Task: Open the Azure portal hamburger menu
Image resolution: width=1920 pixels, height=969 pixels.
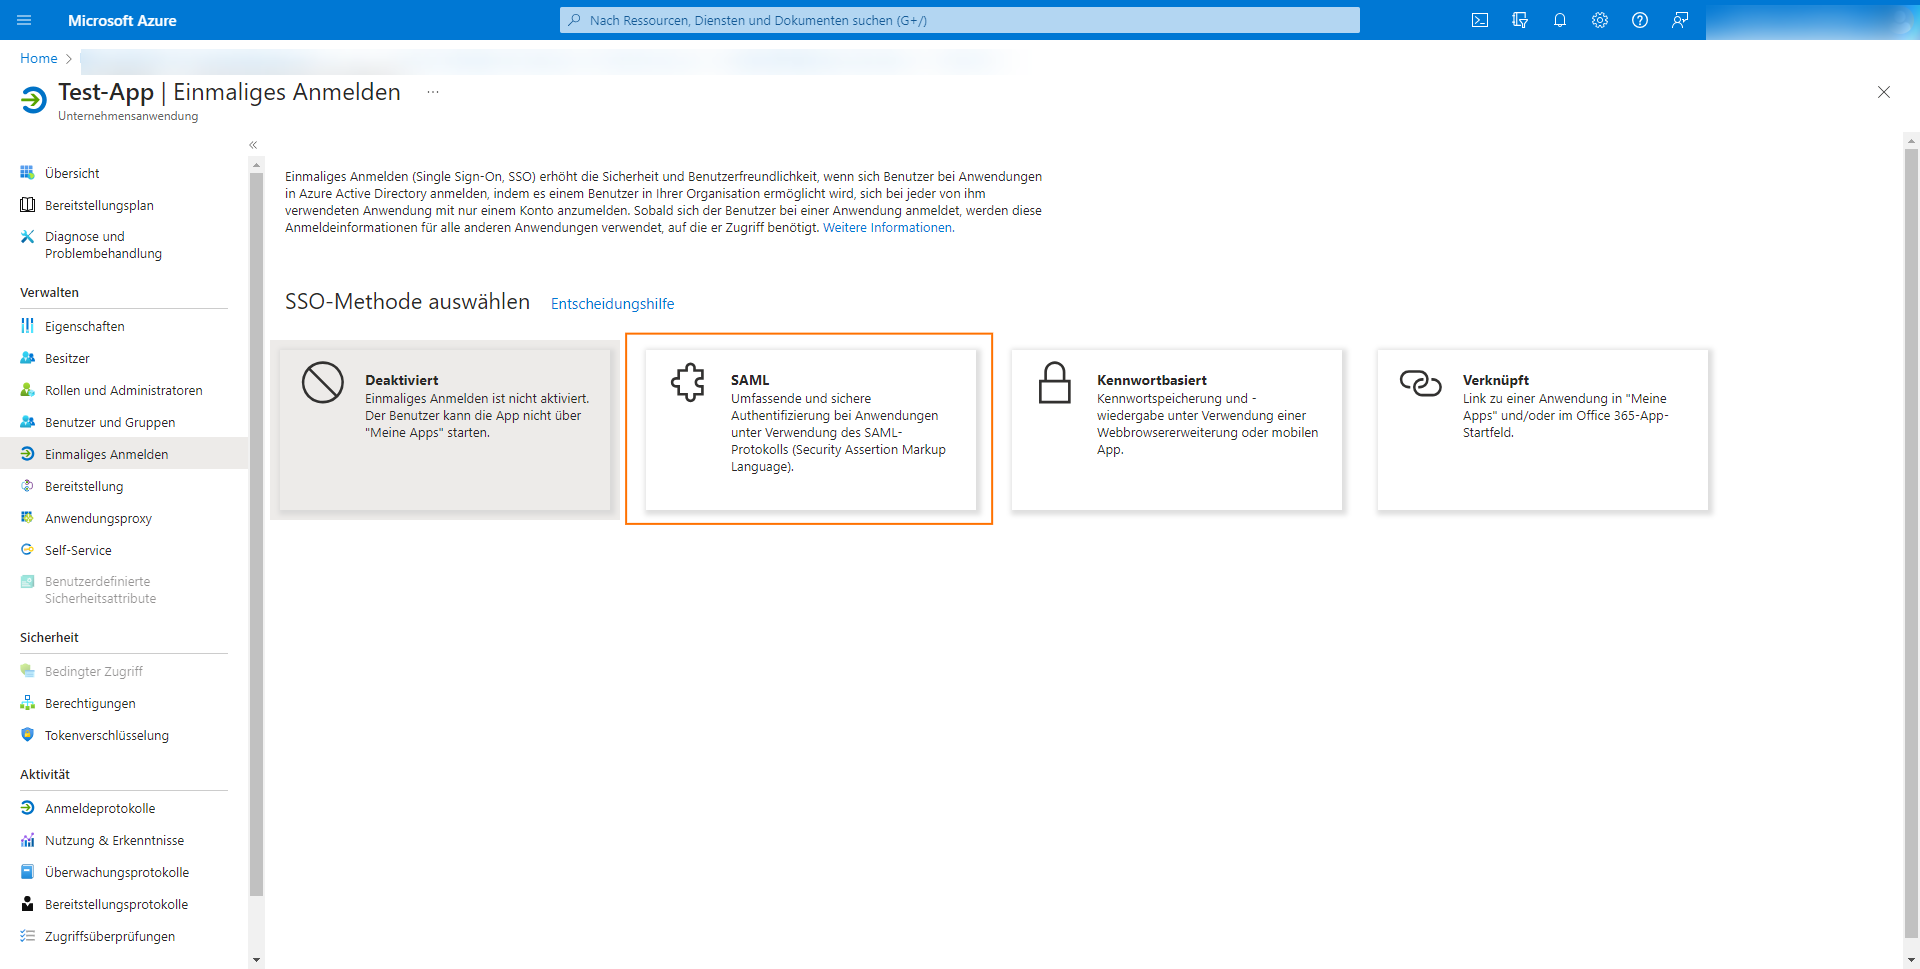Action: click(x=25, y=20)
